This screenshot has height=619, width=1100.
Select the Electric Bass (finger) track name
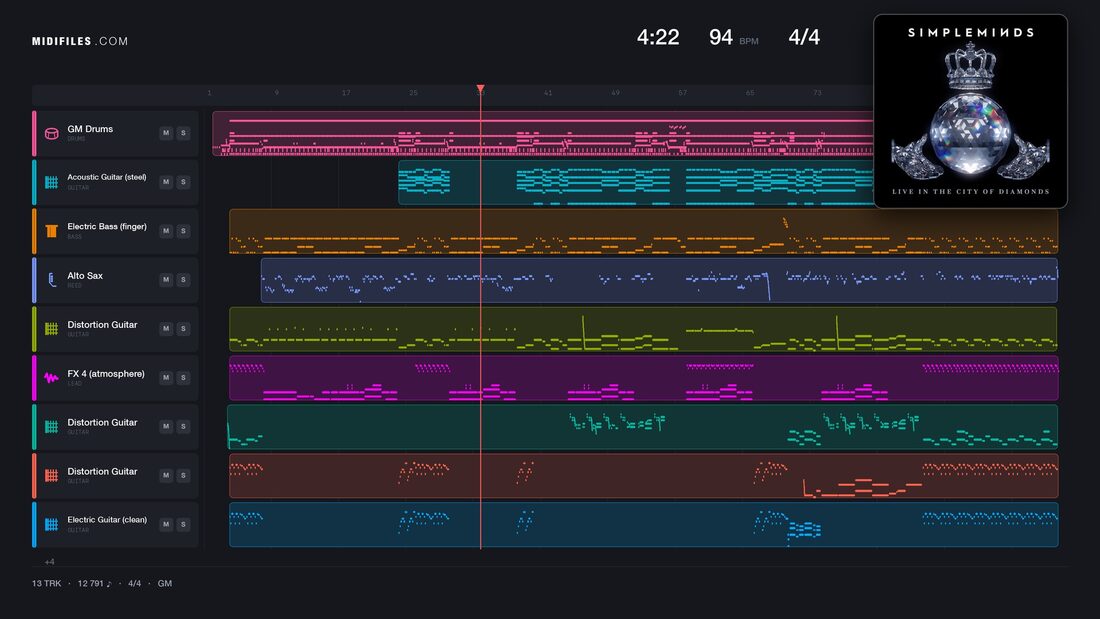coord(107,227)
